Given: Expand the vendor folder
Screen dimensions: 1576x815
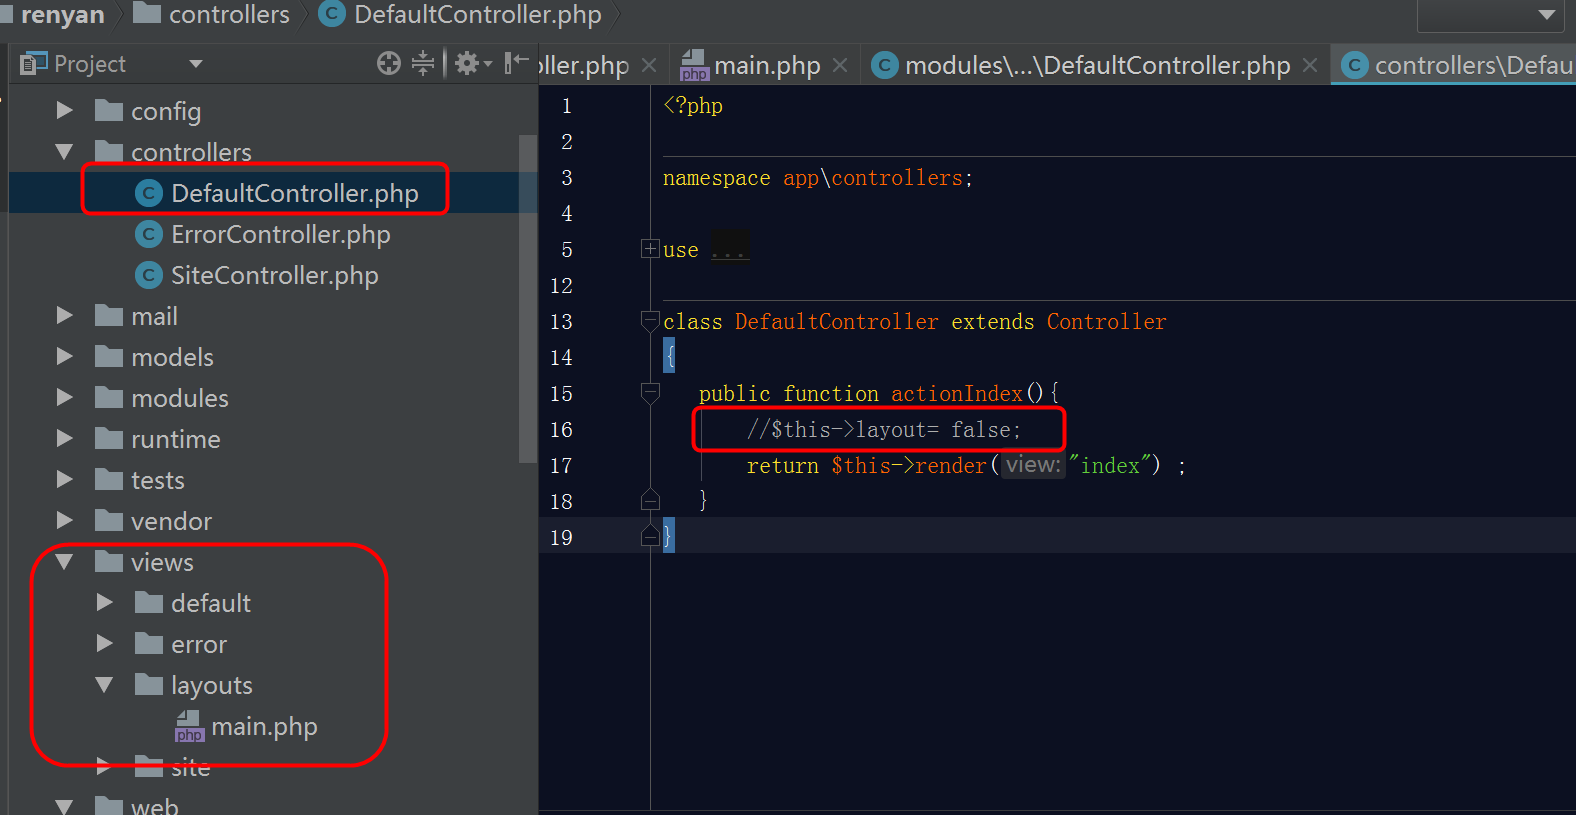Looking at the screenshot, I should [65, 521].
